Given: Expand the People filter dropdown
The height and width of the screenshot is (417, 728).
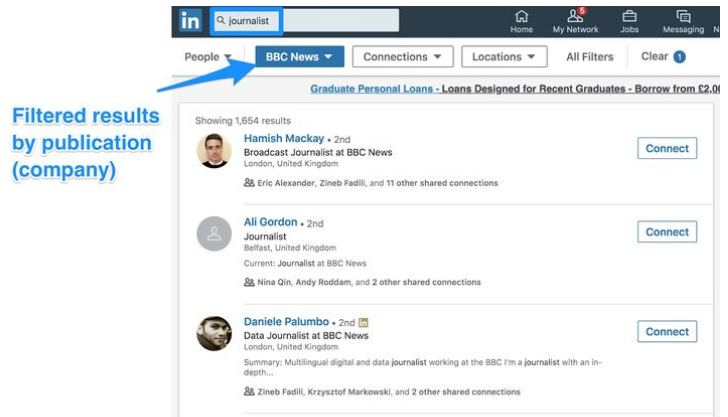Looking at the screenshot, I should coord(208,57).
